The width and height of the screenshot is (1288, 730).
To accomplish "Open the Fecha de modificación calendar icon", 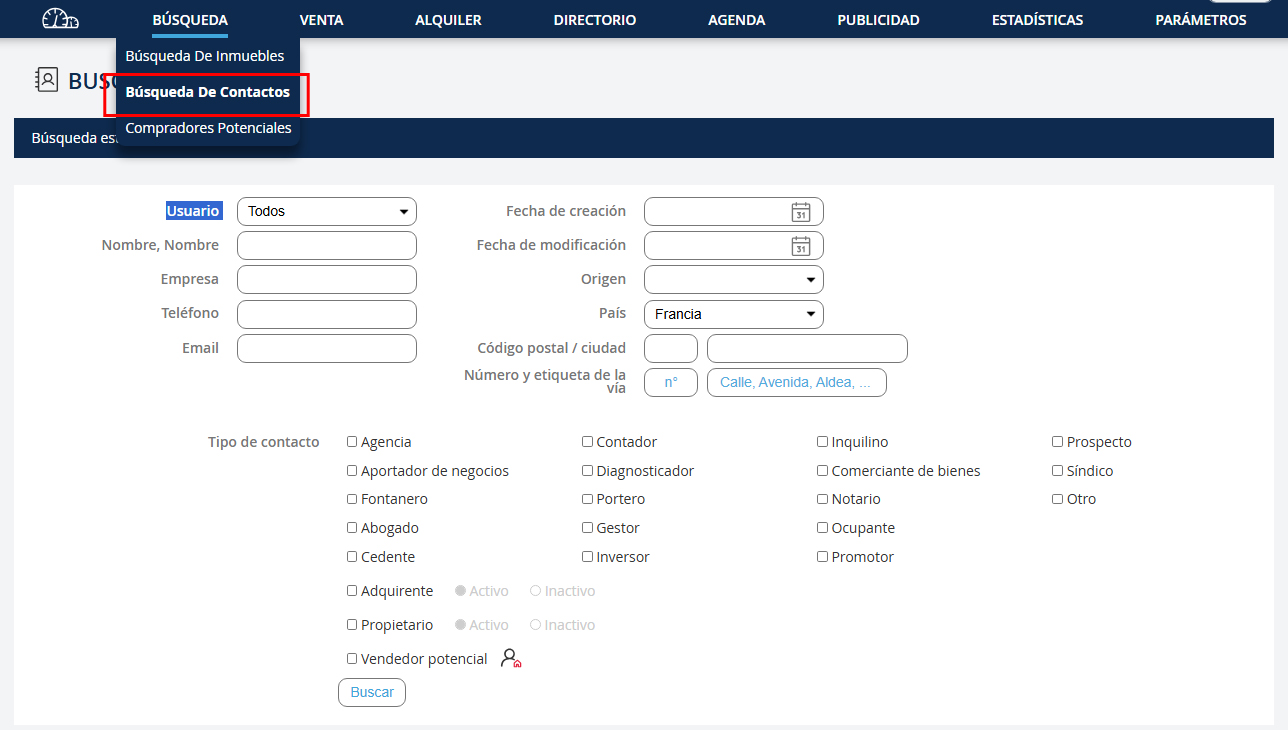I will [800, 246].
